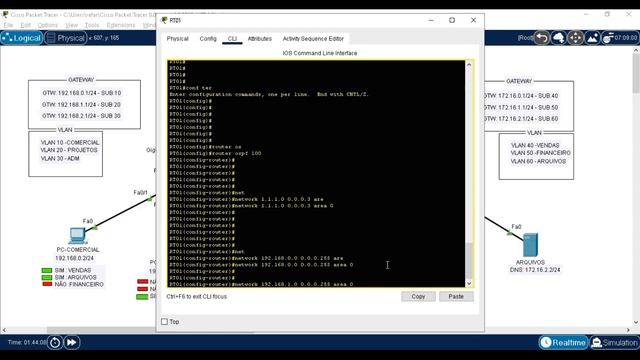Open the Physical tab in RT01 window
This screenshot has height=360, width=640.
(x=178, y=39)
